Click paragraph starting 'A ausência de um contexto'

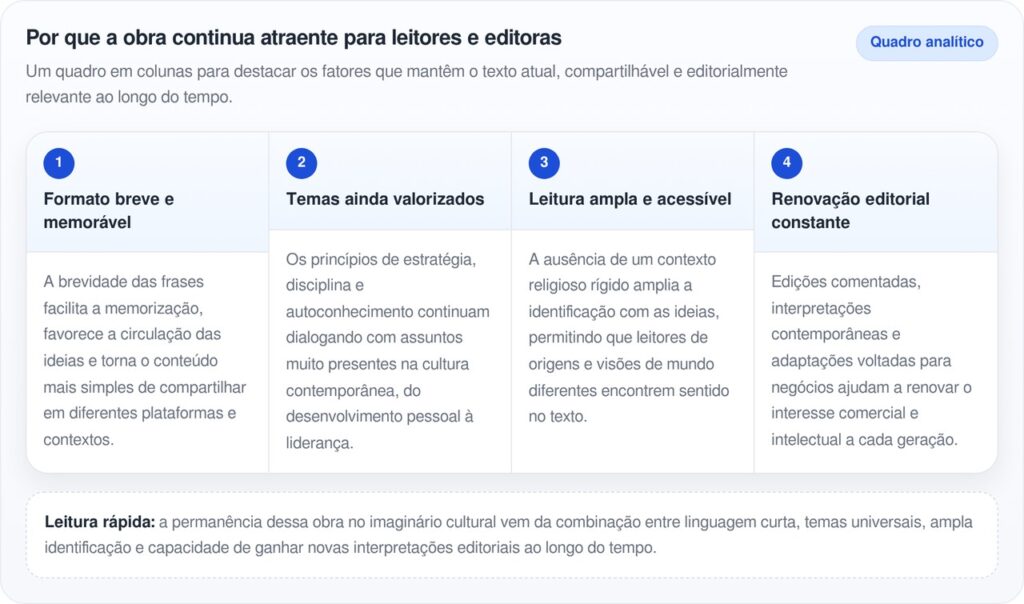pyautogui.click(x=629, y=337)
